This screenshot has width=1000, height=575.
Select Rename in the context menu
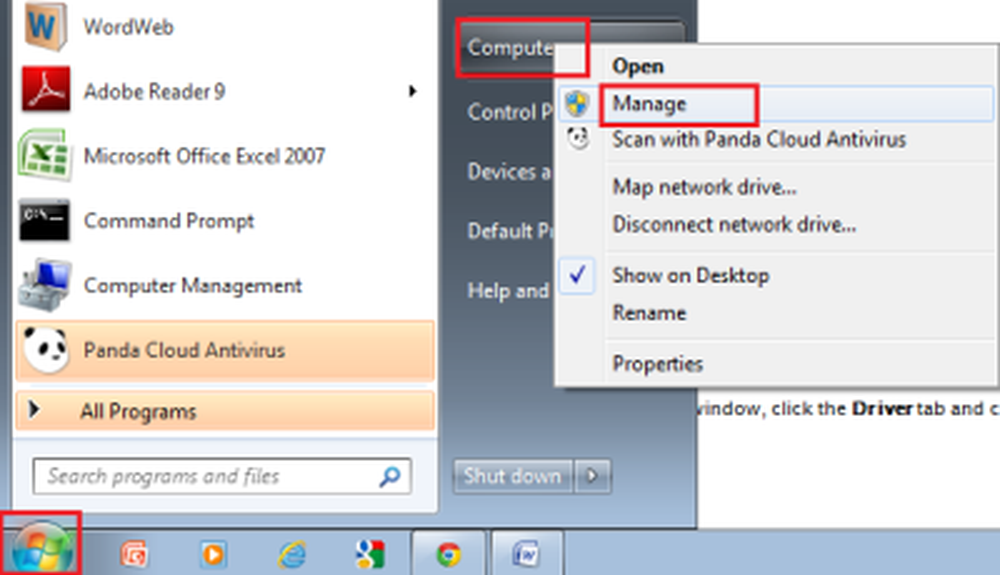pos(649,313)
